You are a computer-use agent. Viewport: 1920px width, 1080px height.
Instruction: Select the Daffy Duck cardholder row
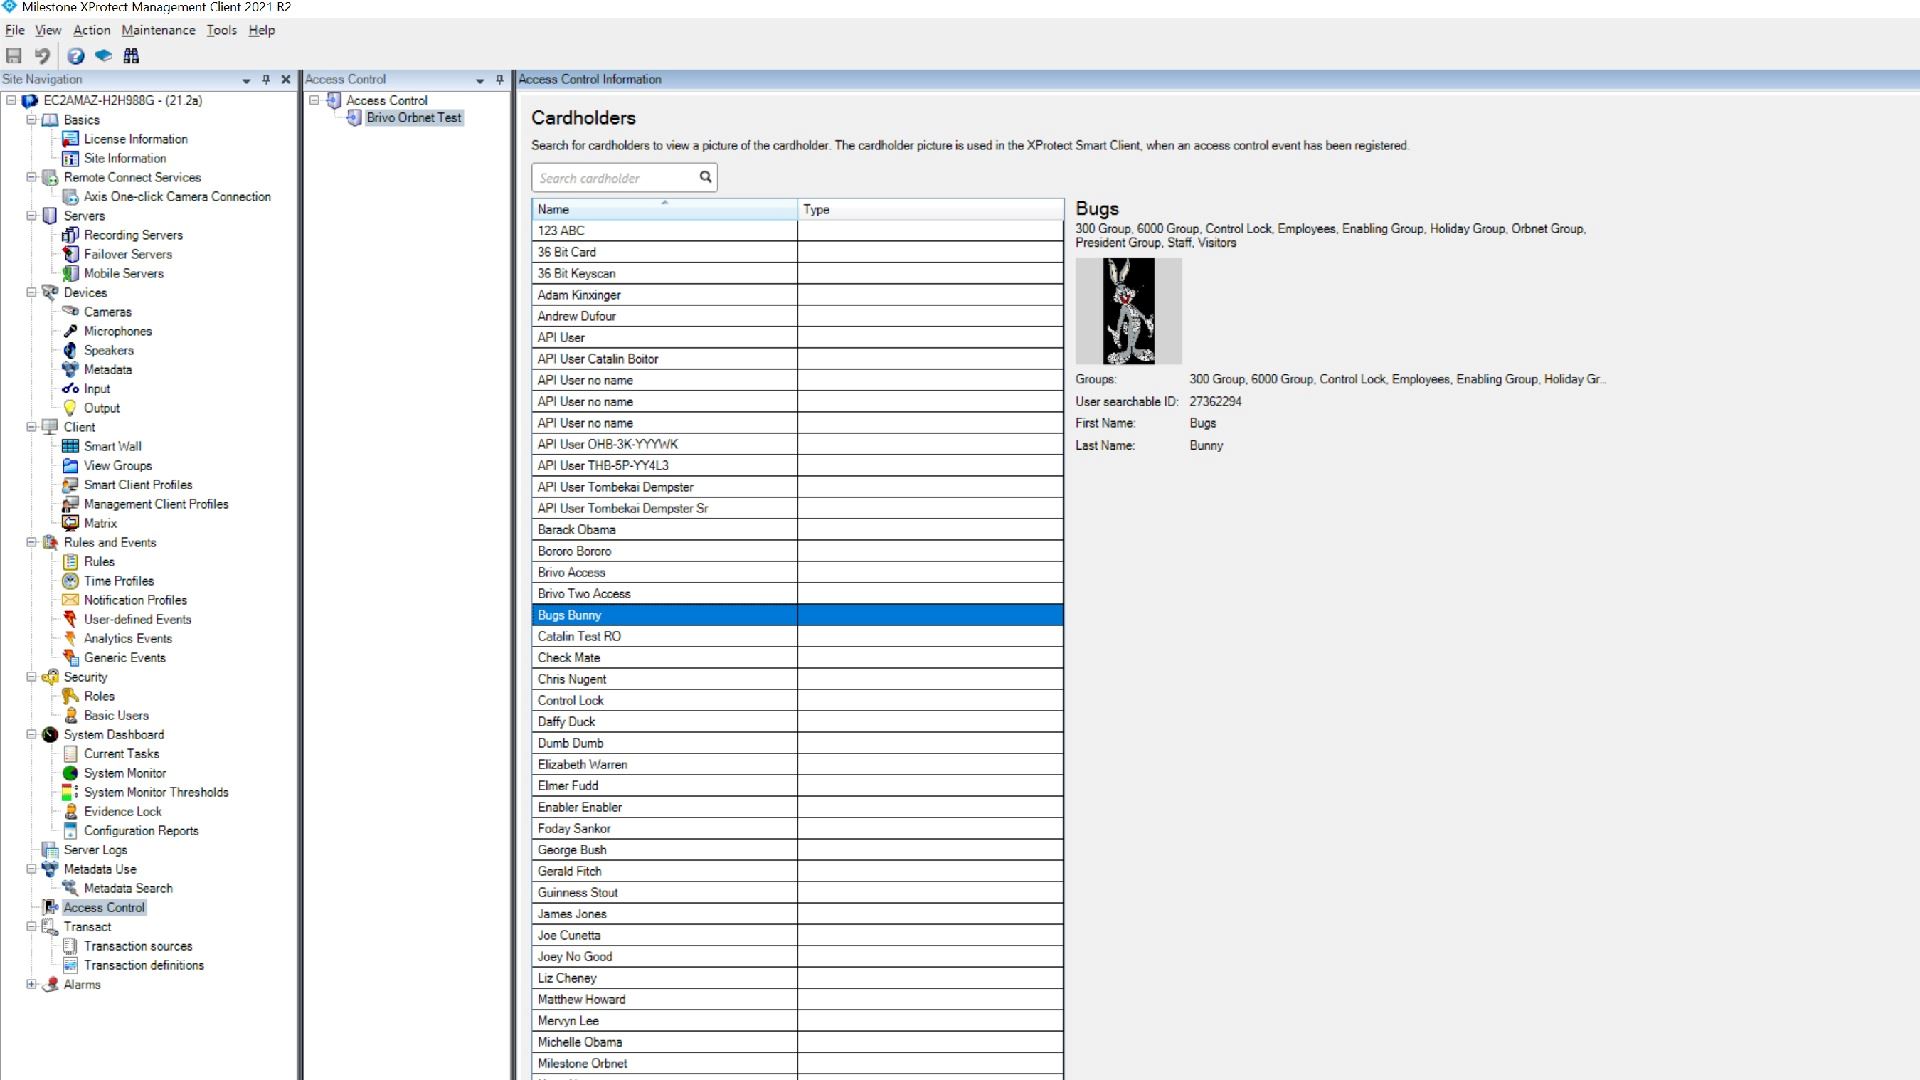tap(797, 721)
